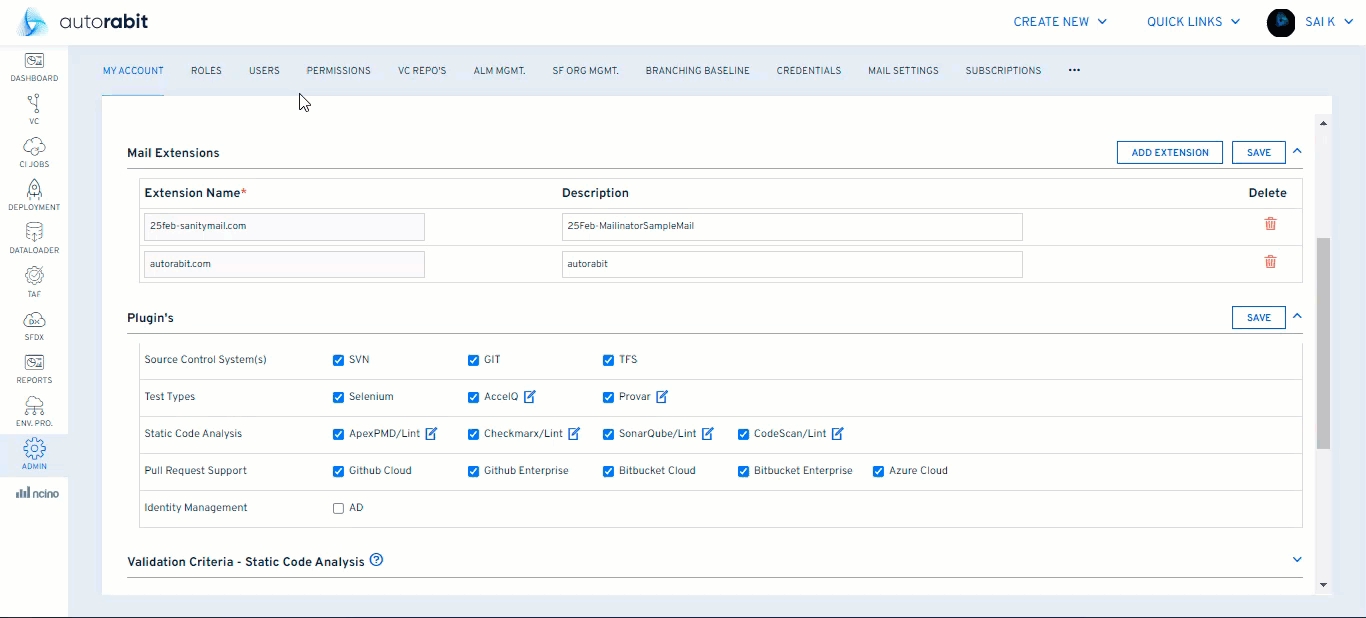Uncheck the SVN source control checkbox
The height and width of the screenshot is (618, 1366).
pos(338,360)
